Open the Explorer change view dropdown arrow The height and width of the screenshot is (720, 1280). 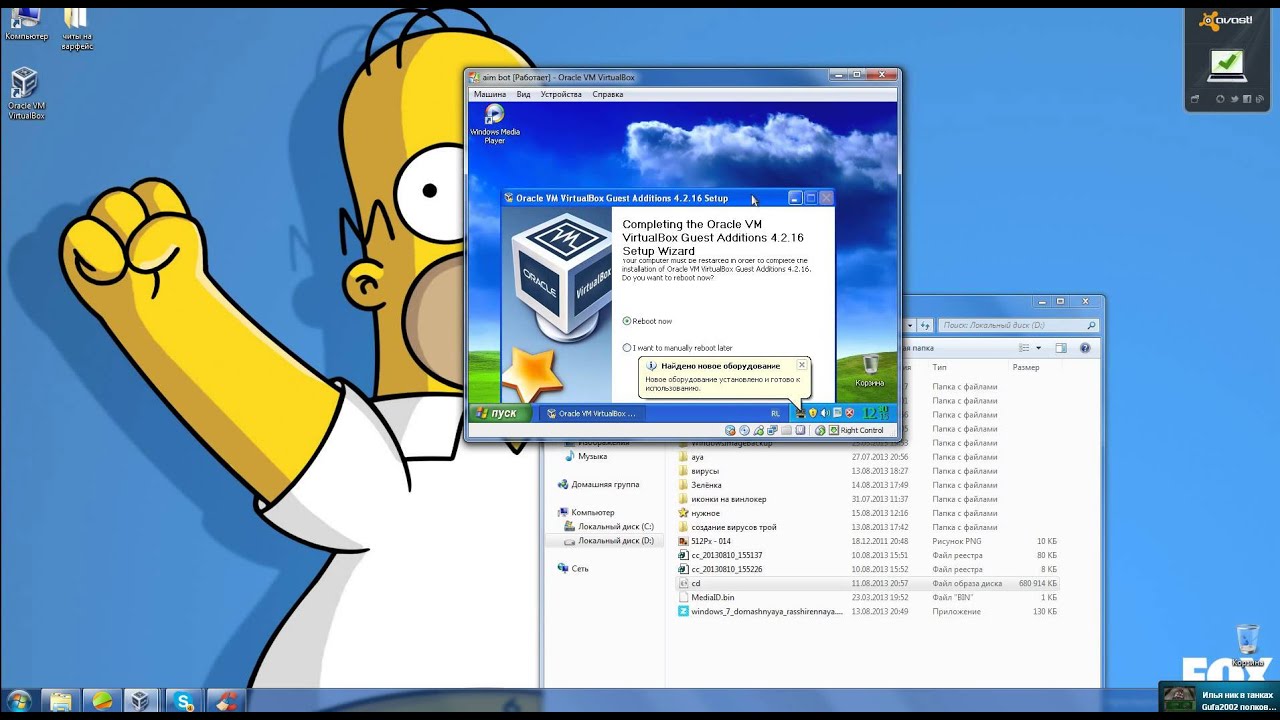coord(1038,348)
